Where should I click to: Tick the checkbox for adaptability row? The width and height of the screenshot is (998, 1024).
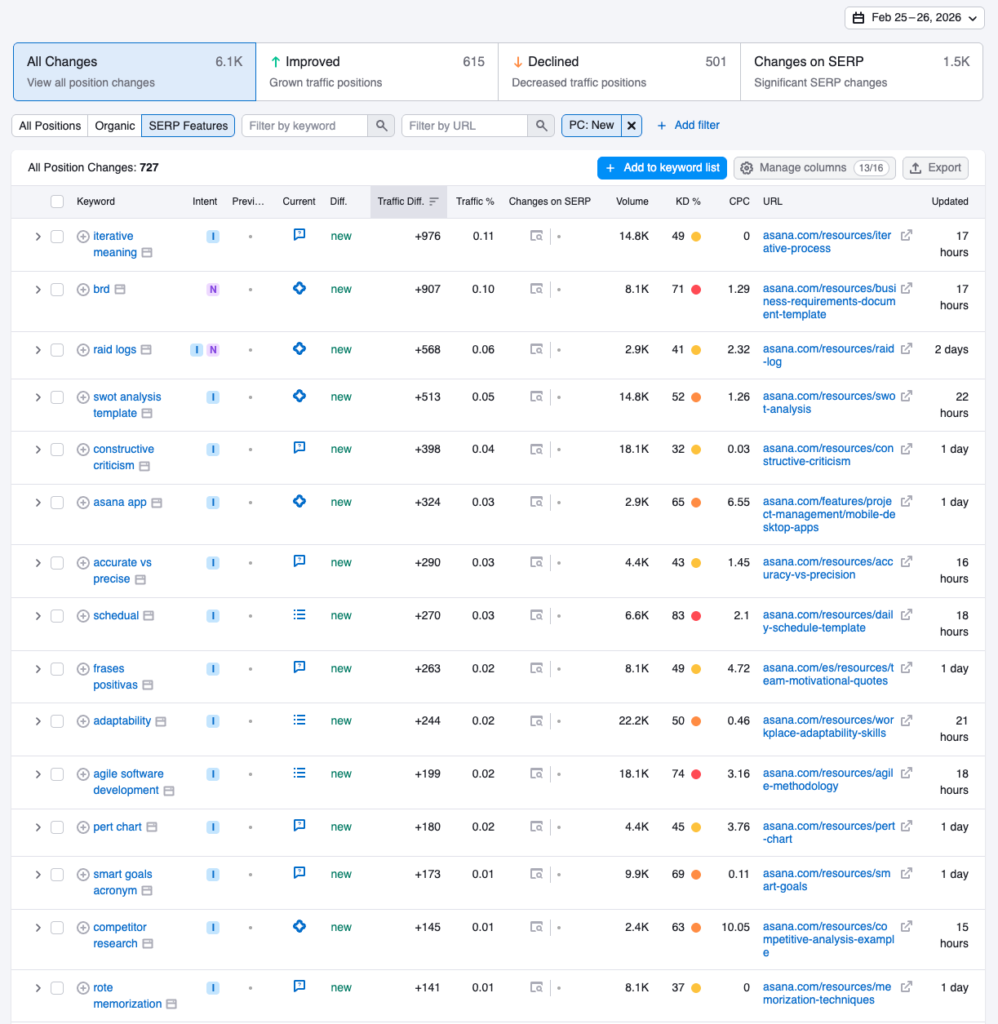(x=57, y=721)
